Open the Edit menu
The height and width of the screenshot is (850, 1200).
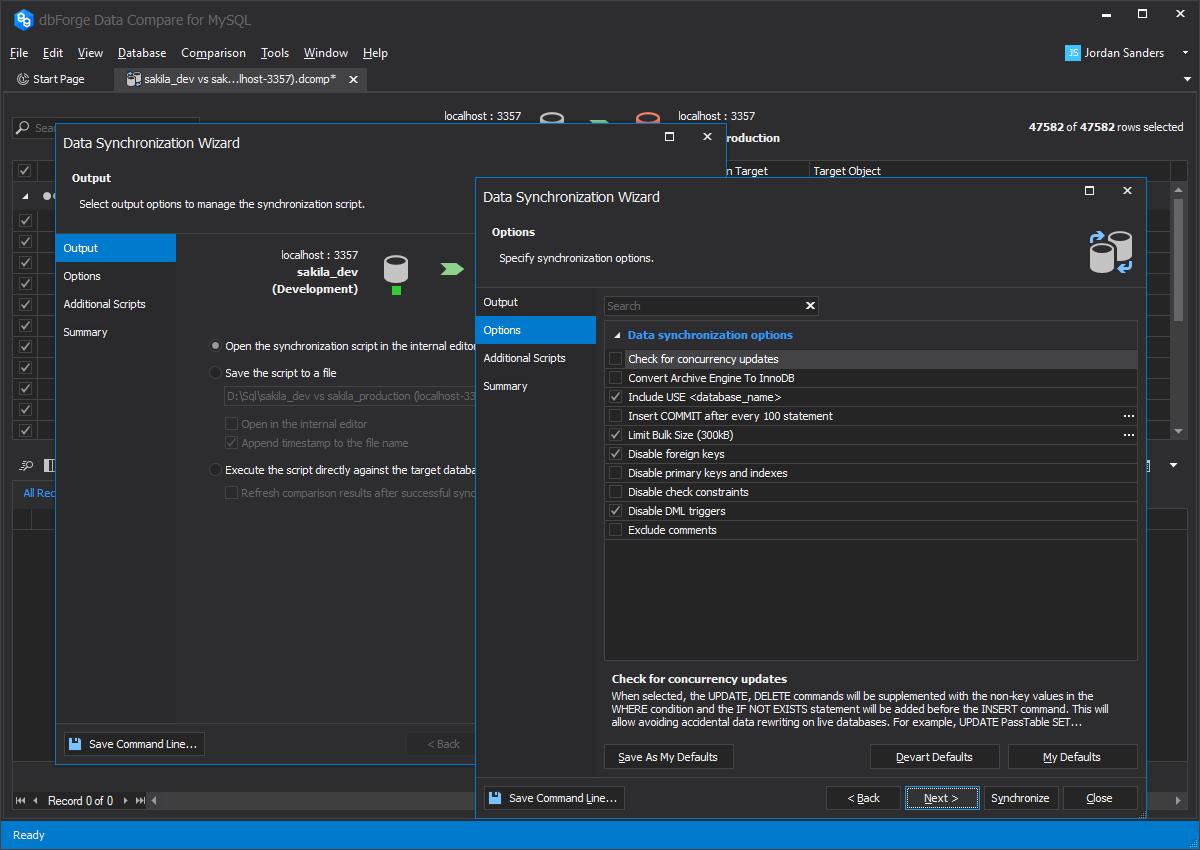pos(53,53)
